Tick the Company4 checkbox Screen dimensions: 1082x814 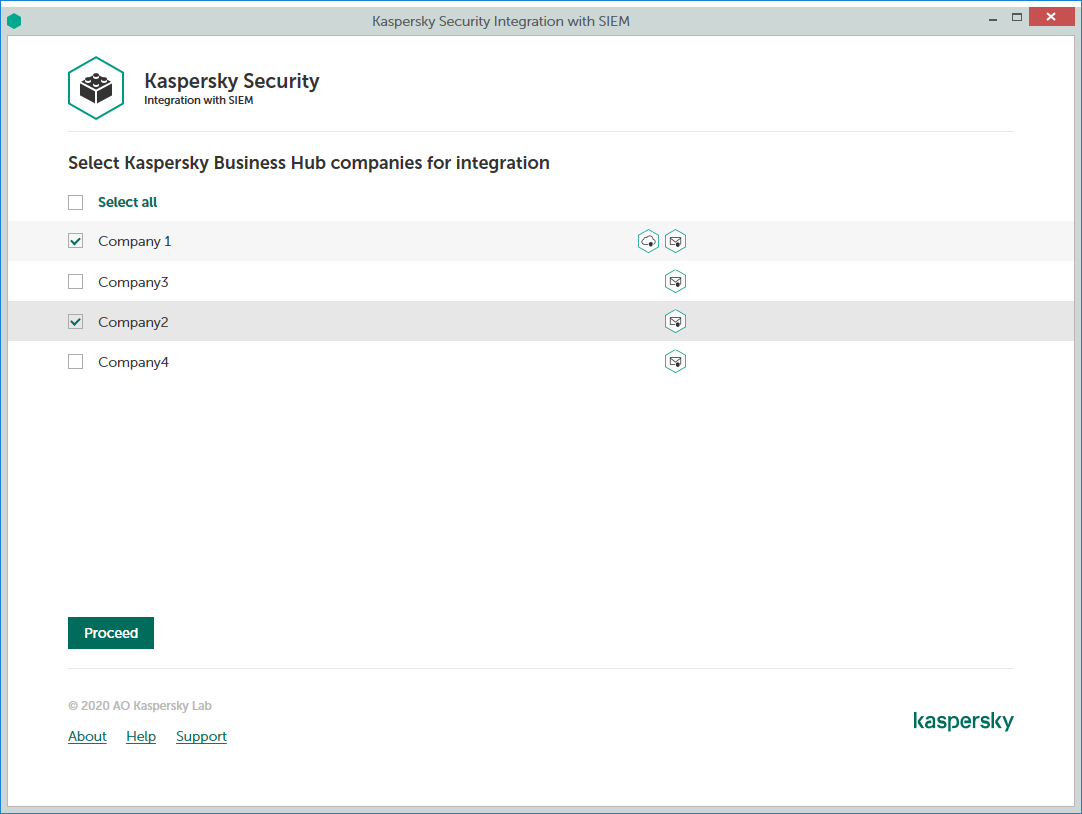[76, 362]
